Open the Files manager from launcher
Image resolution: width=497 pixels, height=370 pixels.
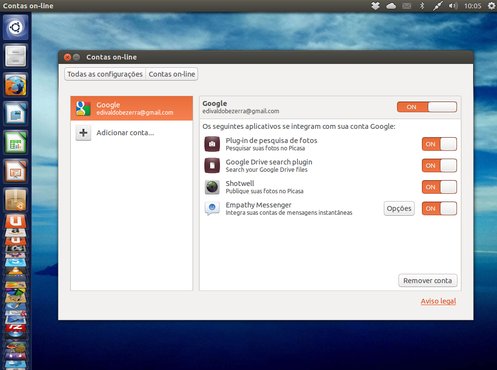(x=16, y=56)
